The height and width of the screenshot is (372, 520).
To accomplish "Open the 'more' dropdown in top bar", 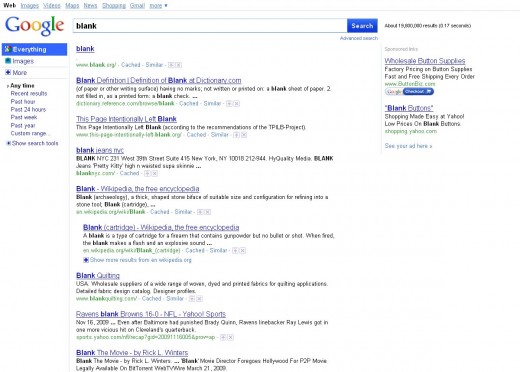I will point(158,6).
